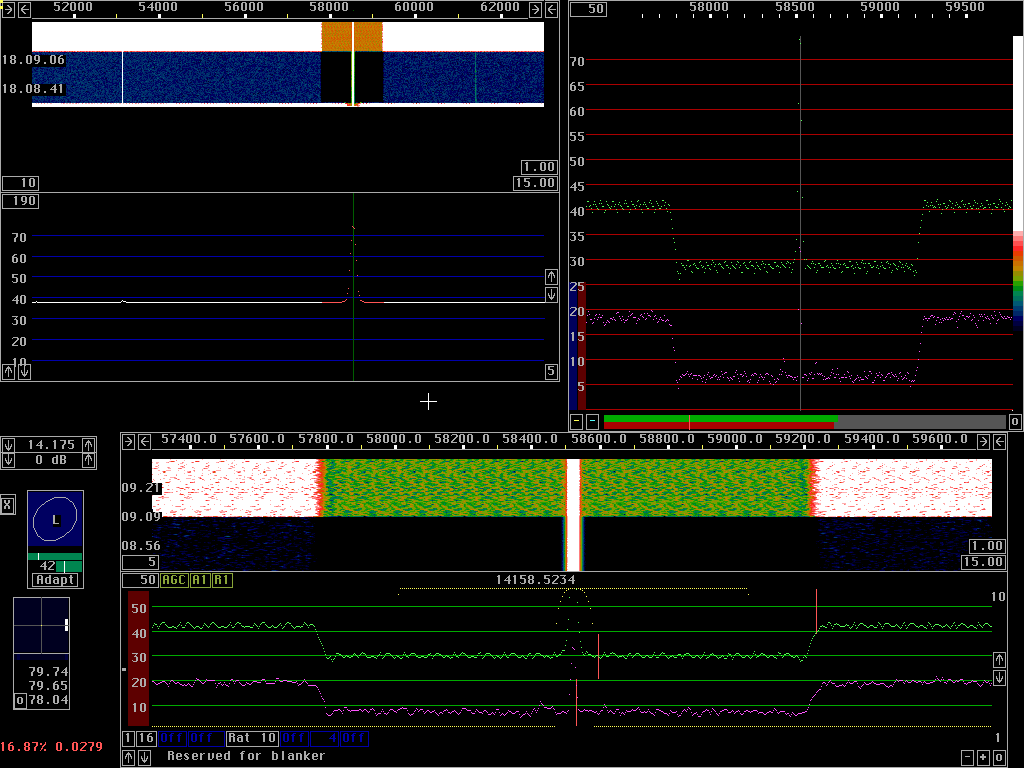Screen dimensions: 1024x768
Task: Click the down arrow on the baseband graph's right edge
Action: click(x=1000, y=678)
